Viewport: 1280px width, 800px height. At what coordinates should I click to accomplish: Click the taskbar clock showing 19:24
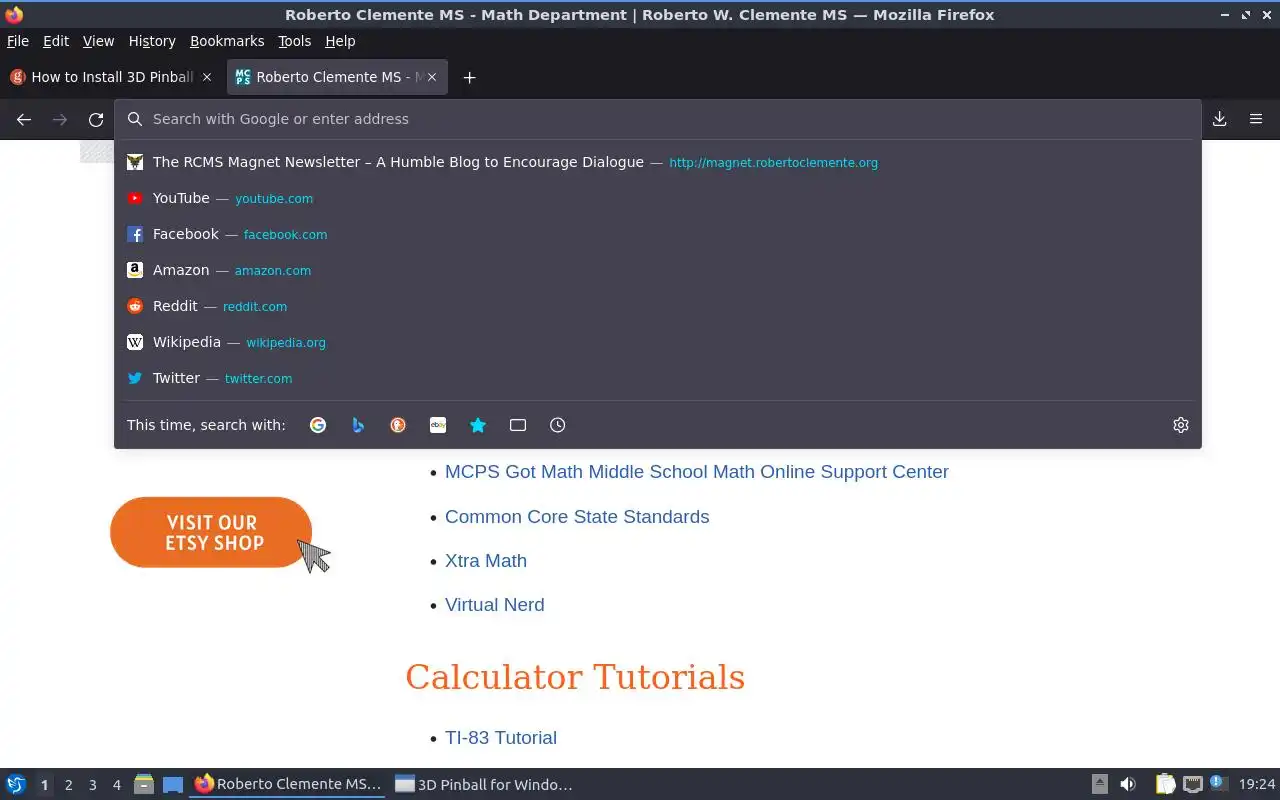coord(1257,785)
